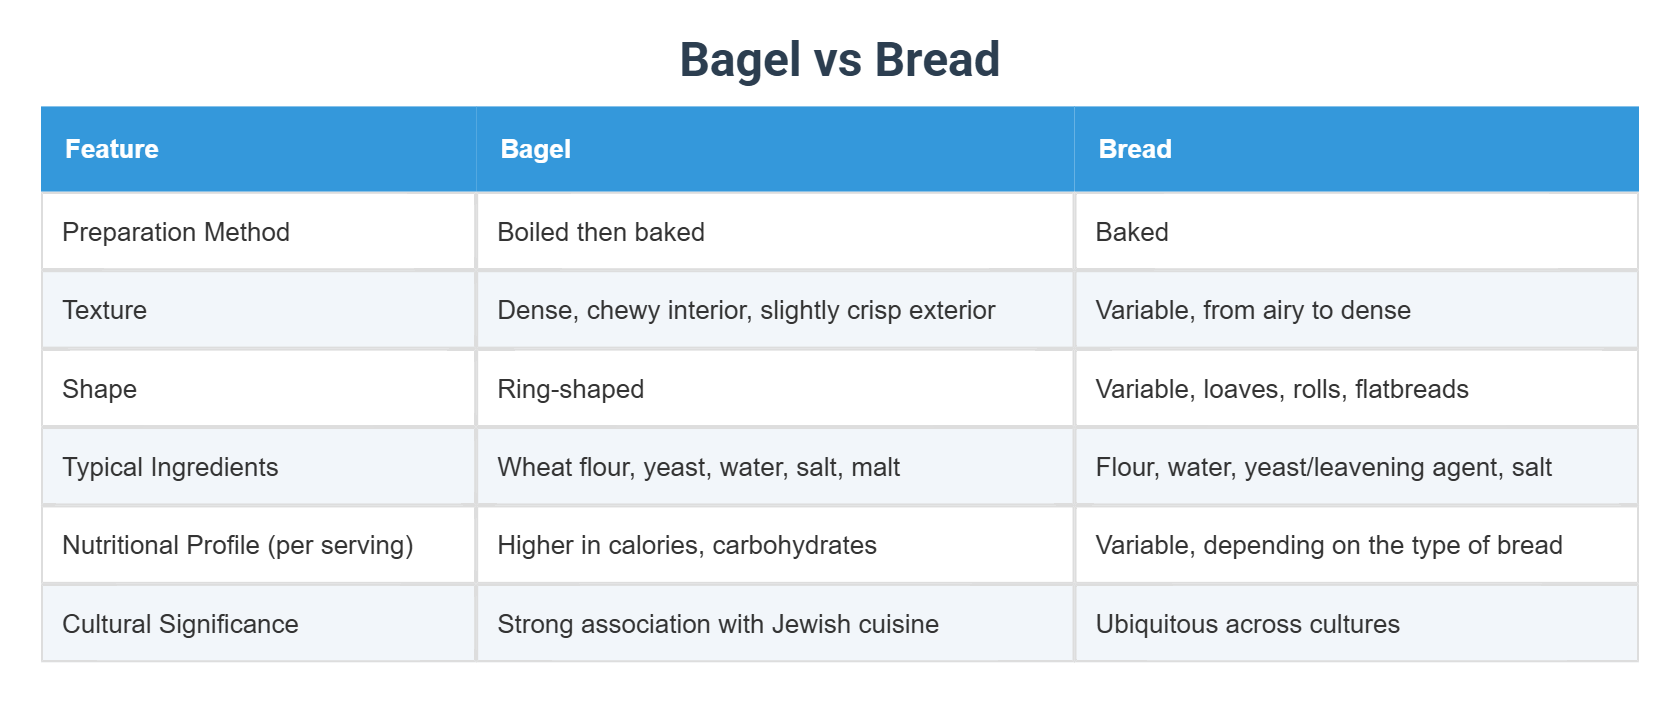This screenshot has height=704, width=1680.
Task: Click the Jewish cuisine association cell
Action: click(x=717, y=624)
